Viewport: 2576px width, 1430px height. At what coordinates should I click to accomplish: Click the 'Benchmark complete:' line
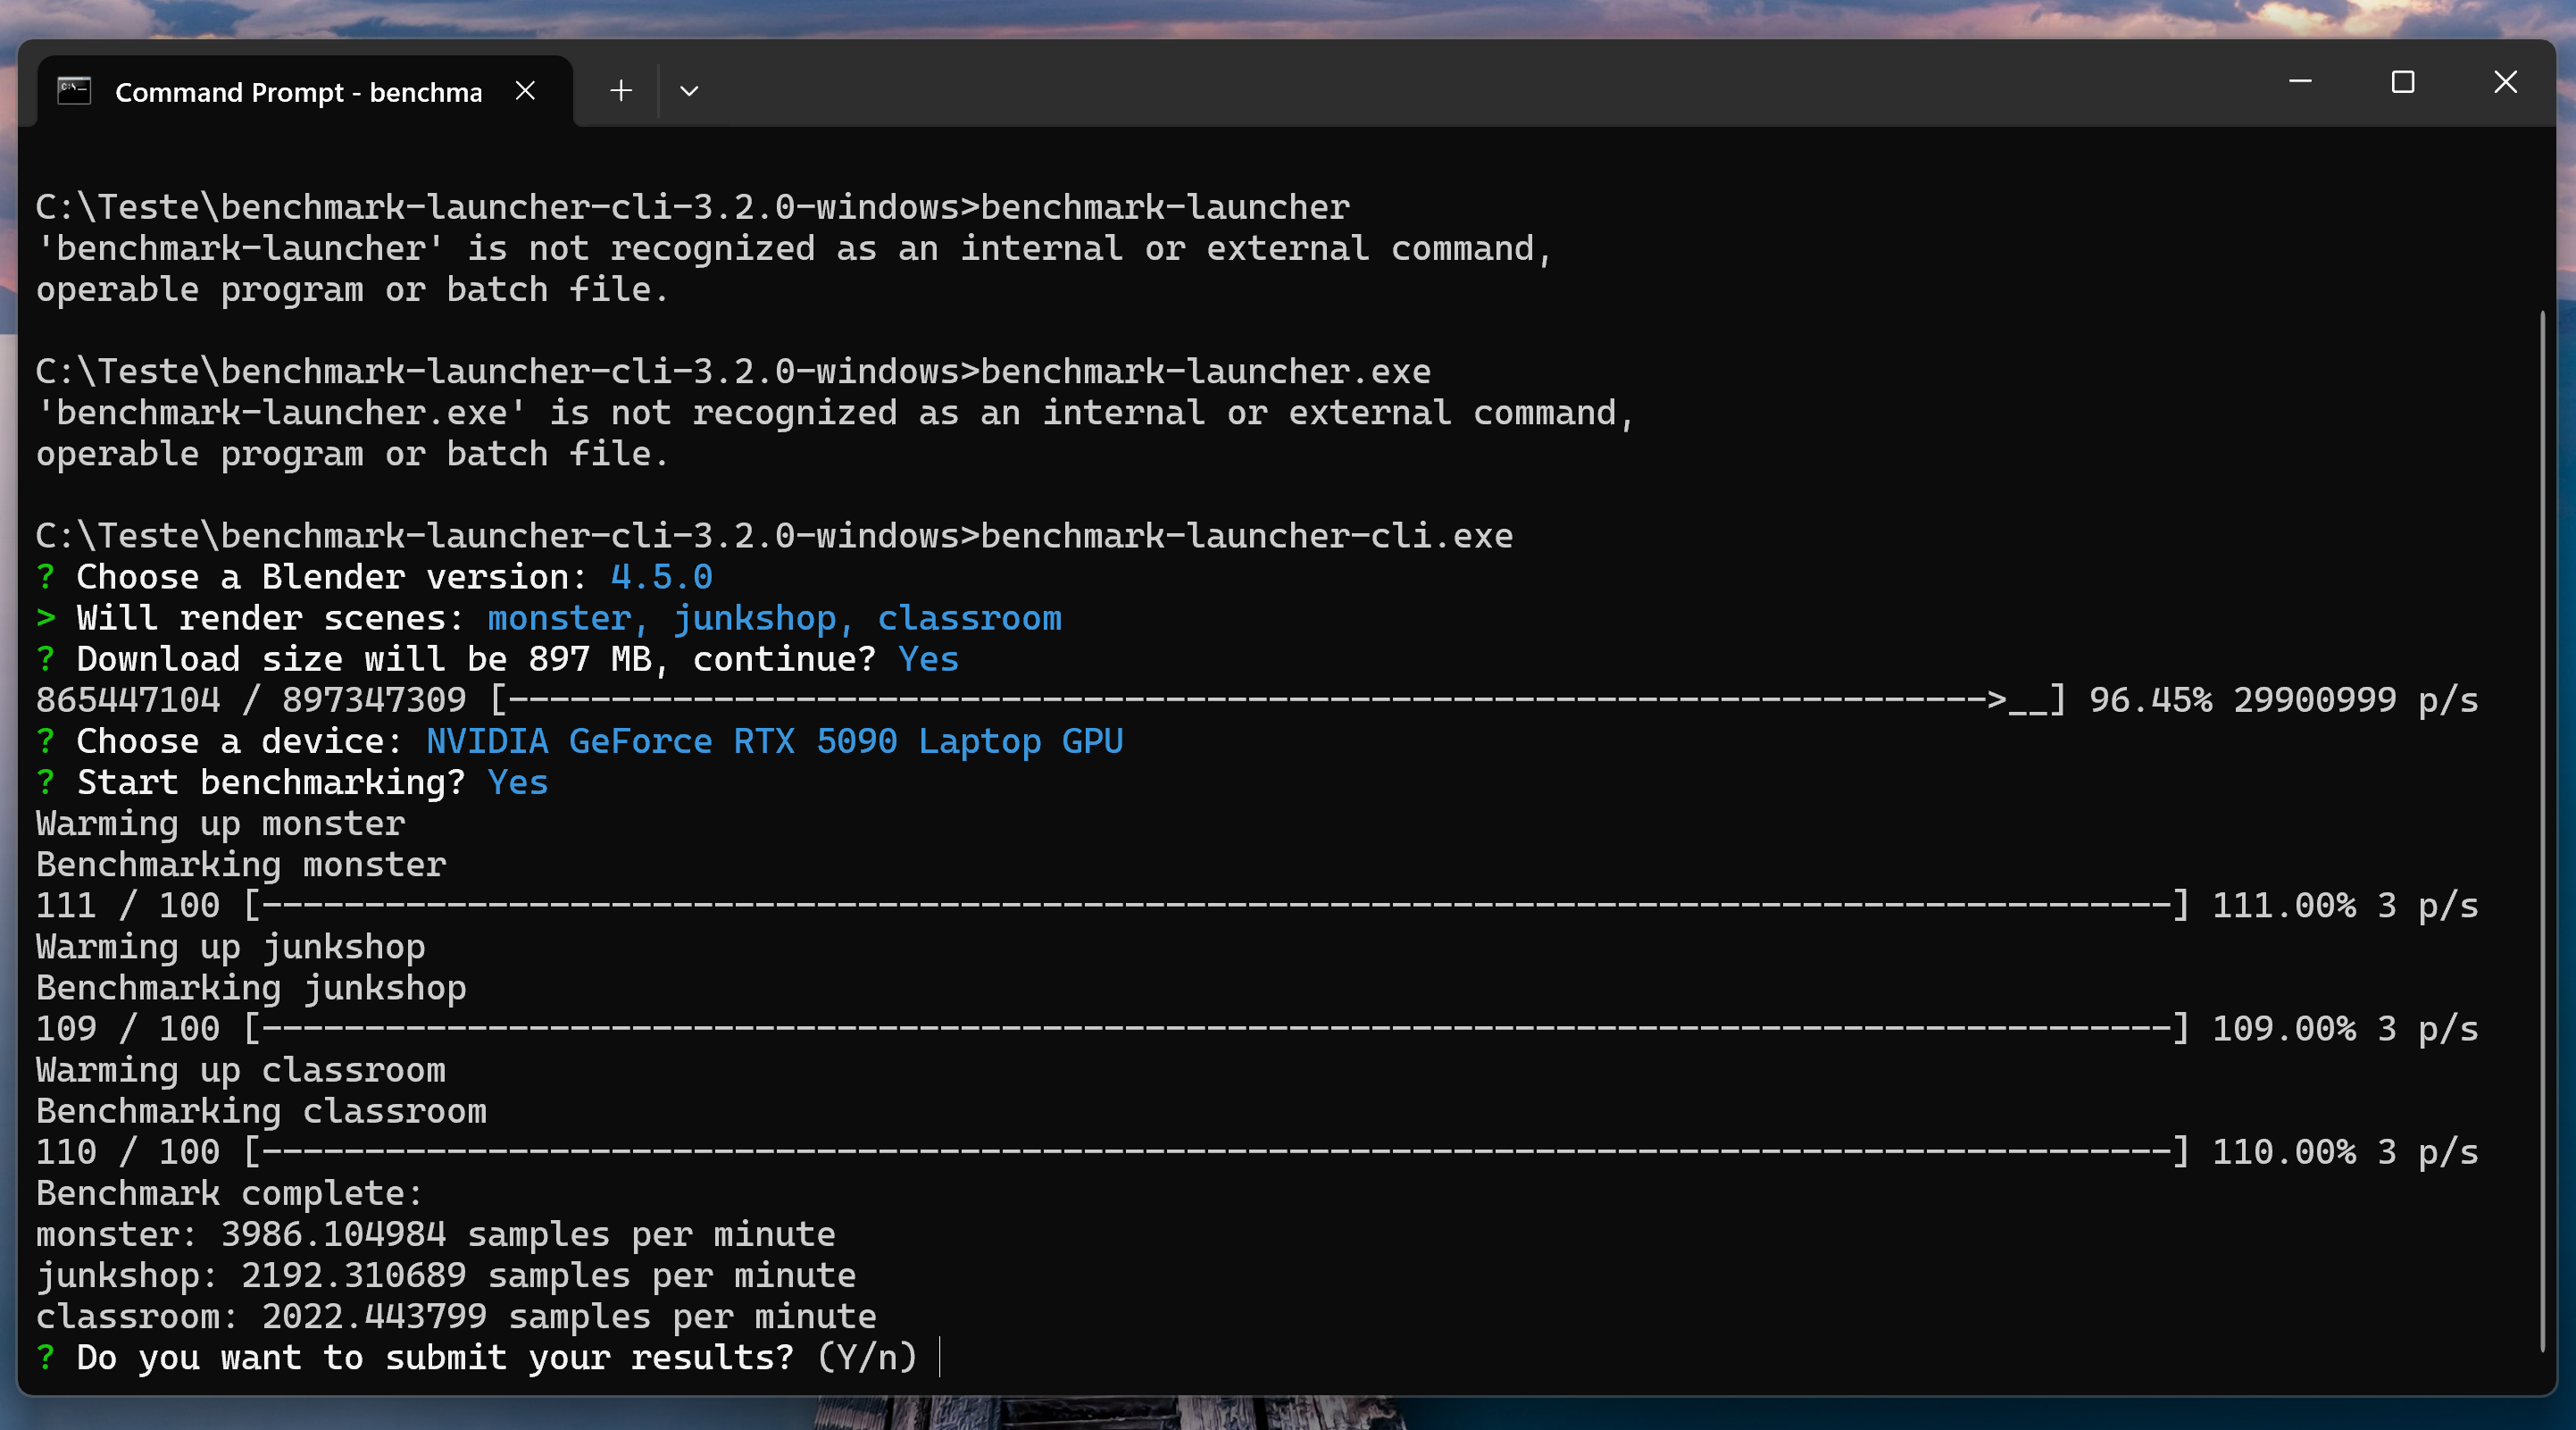230,1193
